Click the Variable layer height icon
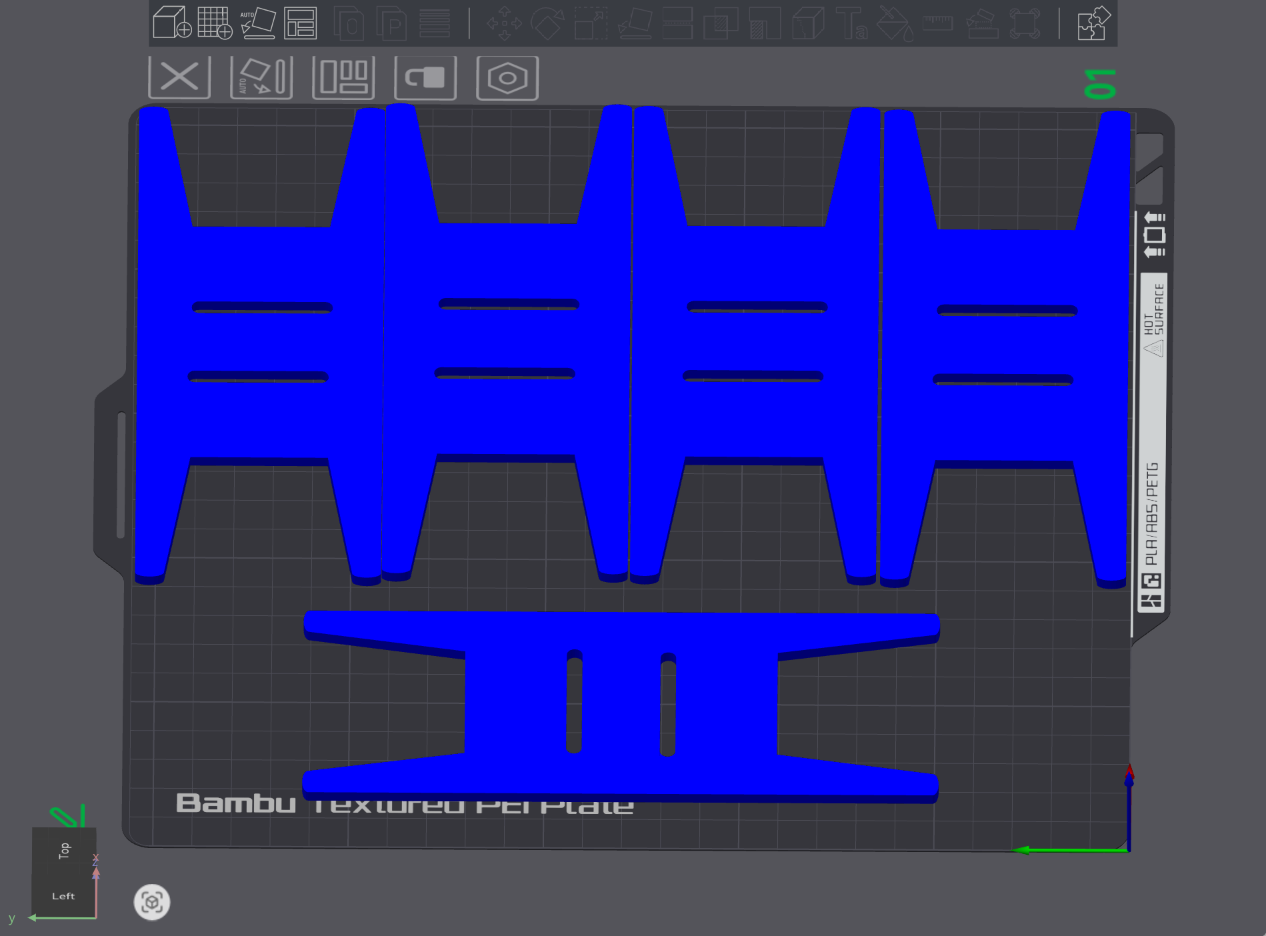The height and width of the screenshot is (936, 1266). (x=434, y=22)
